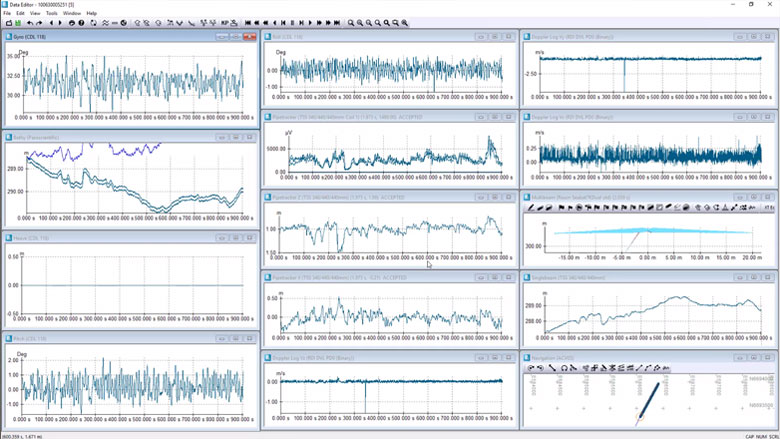This screenshot has height=439, width=780.
Task: Click the last magnifier icon in zoom group
Action: pos(404,22)
